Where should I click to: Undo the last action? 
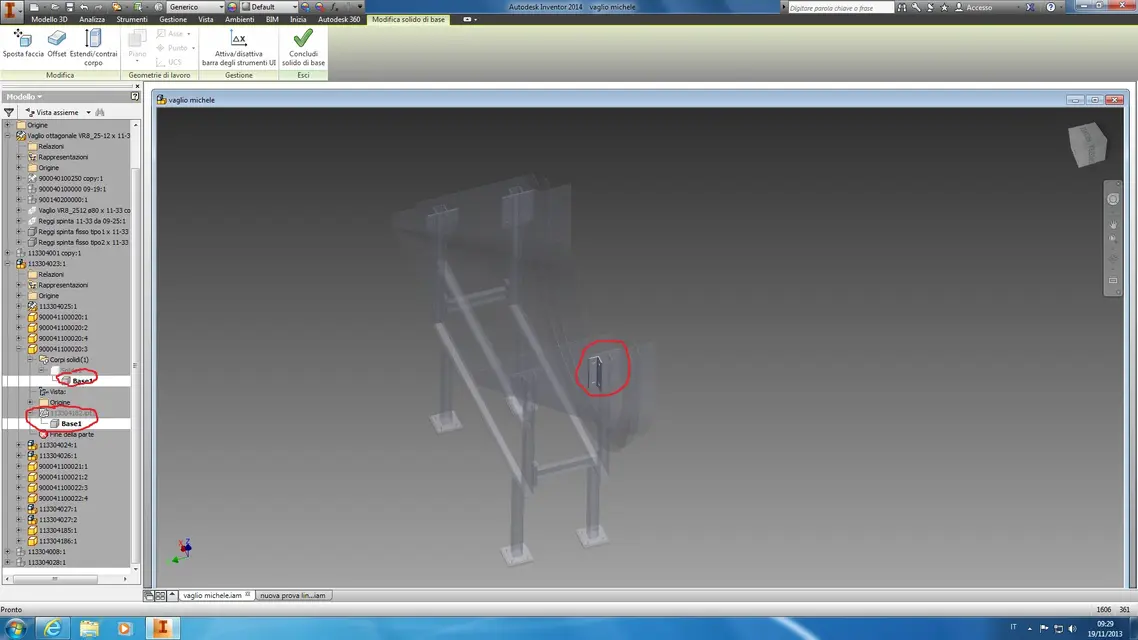pos(84,7)
